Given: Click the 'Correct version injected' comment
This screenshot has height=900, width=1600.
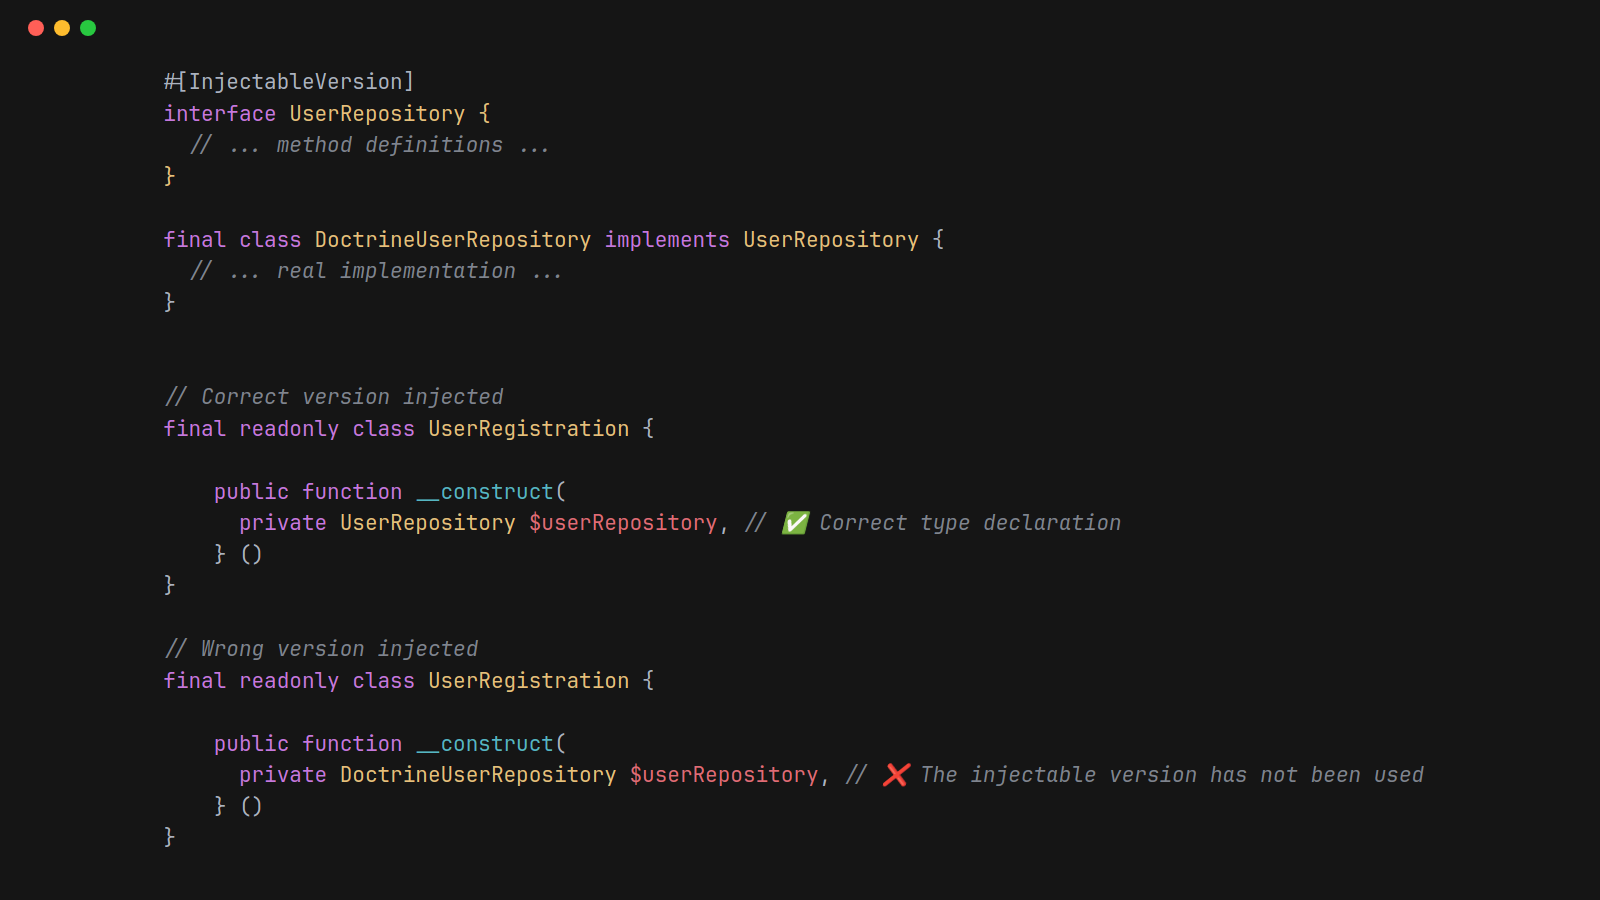Looking at the screenshot, I should (334, 396).
